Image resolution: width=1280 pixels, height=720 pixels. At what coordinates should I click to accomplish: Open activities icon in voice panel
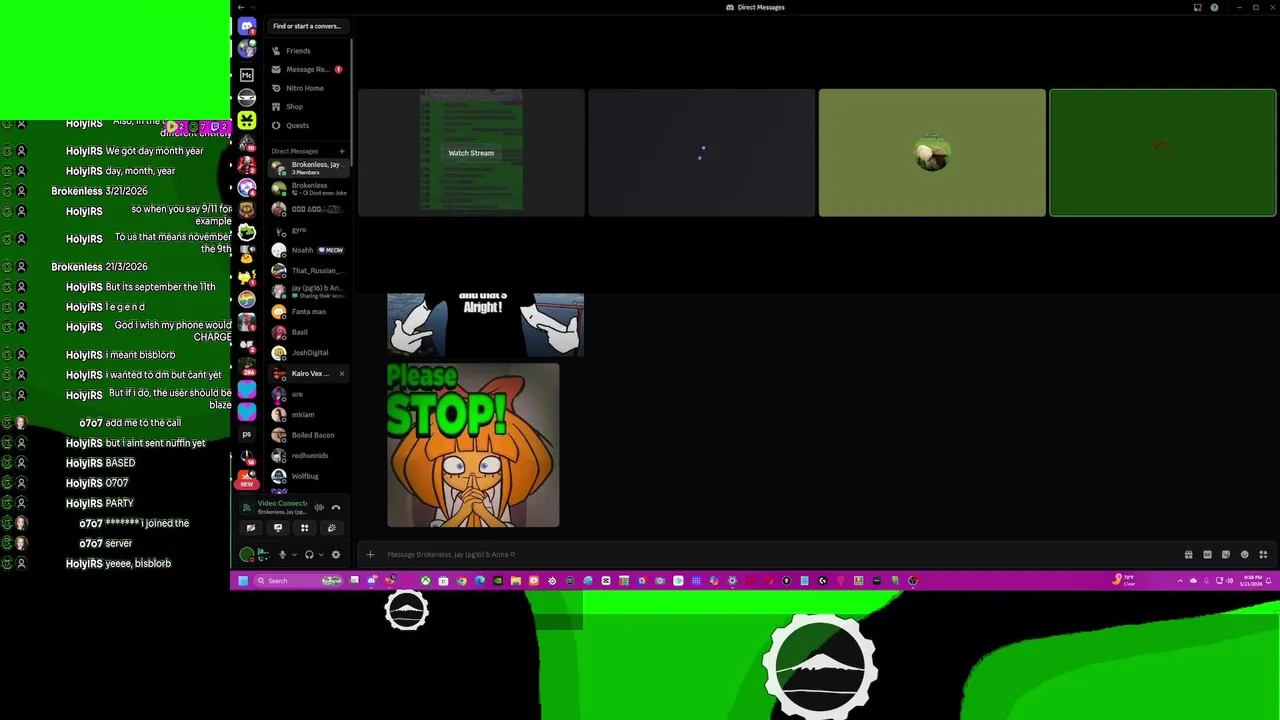305,528
